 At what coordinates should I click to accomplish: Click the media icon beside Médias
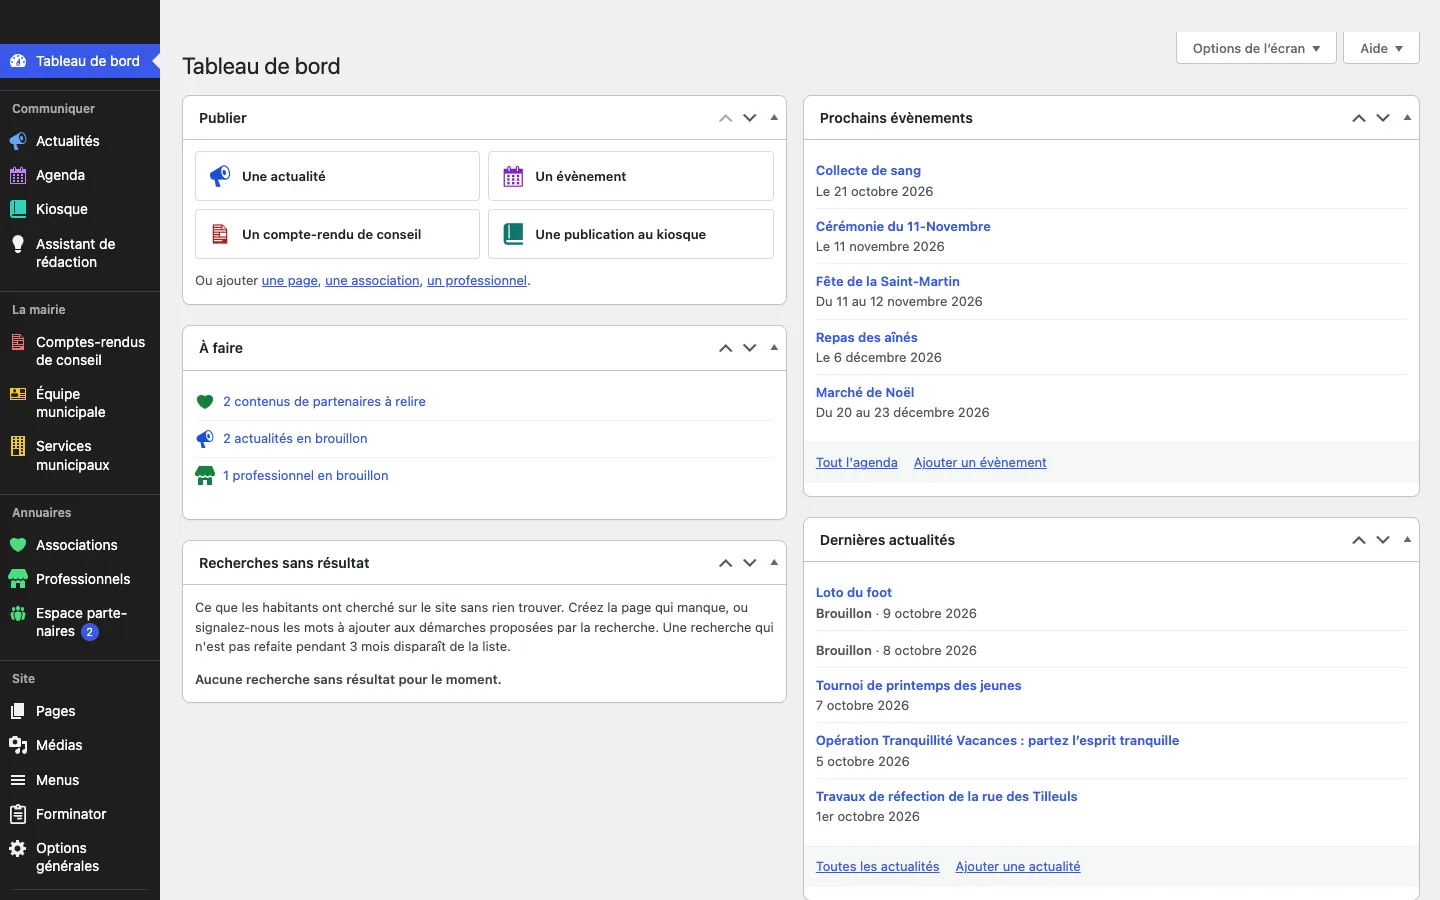coord(18,745)
